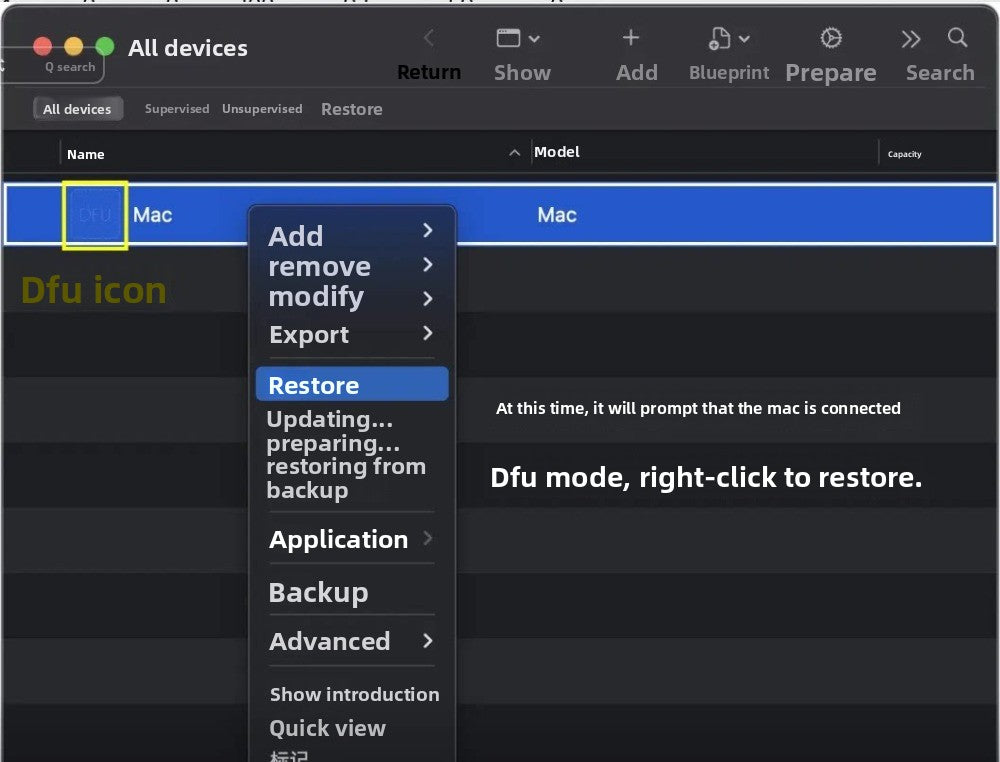Click the Model column header
The height and width of the screenshot is (762, 1000).
[x=557, y=152]
